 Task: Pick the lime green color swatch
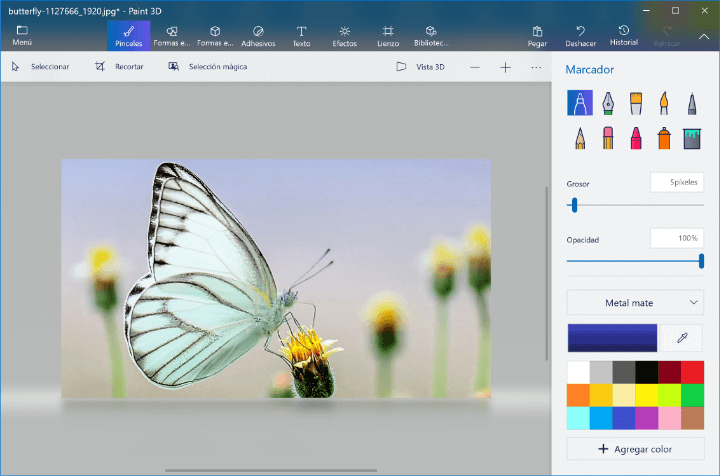(x=669, y=395)
